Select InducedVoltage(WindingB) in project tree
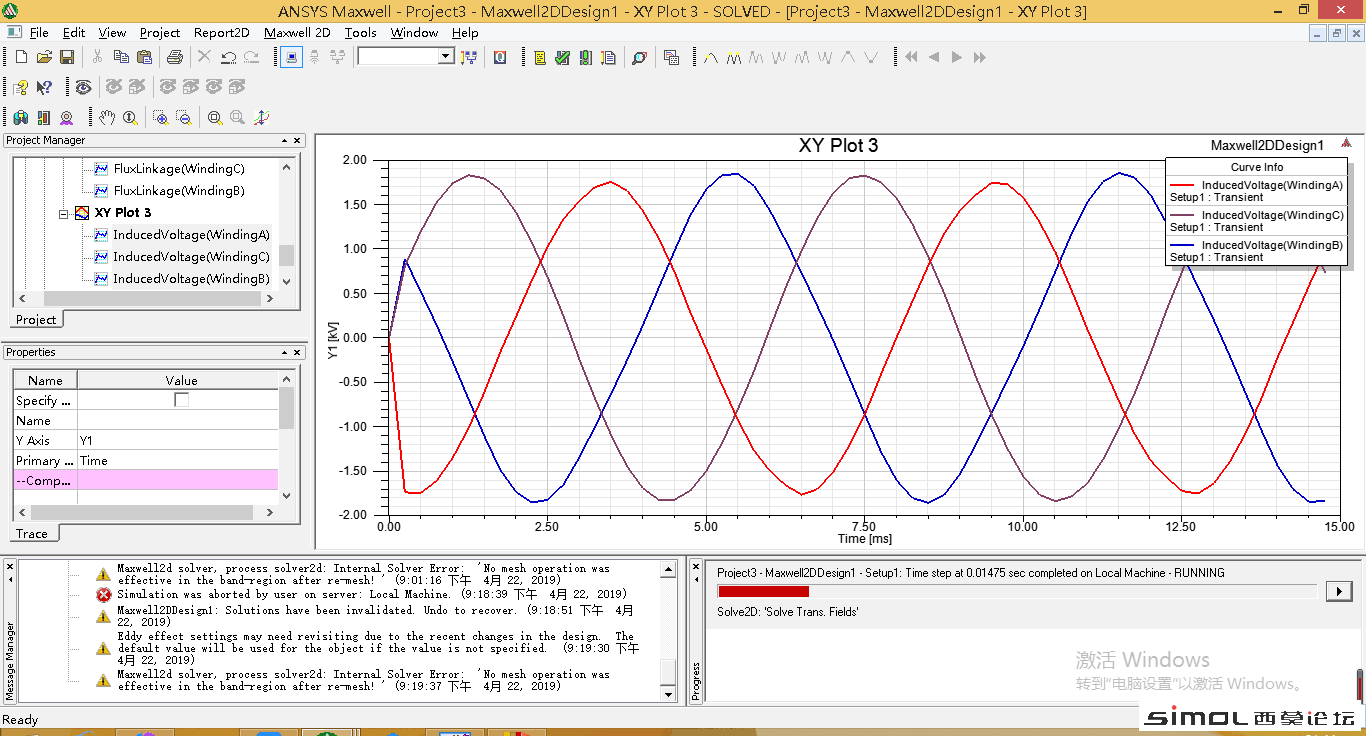 pos(191,279)
